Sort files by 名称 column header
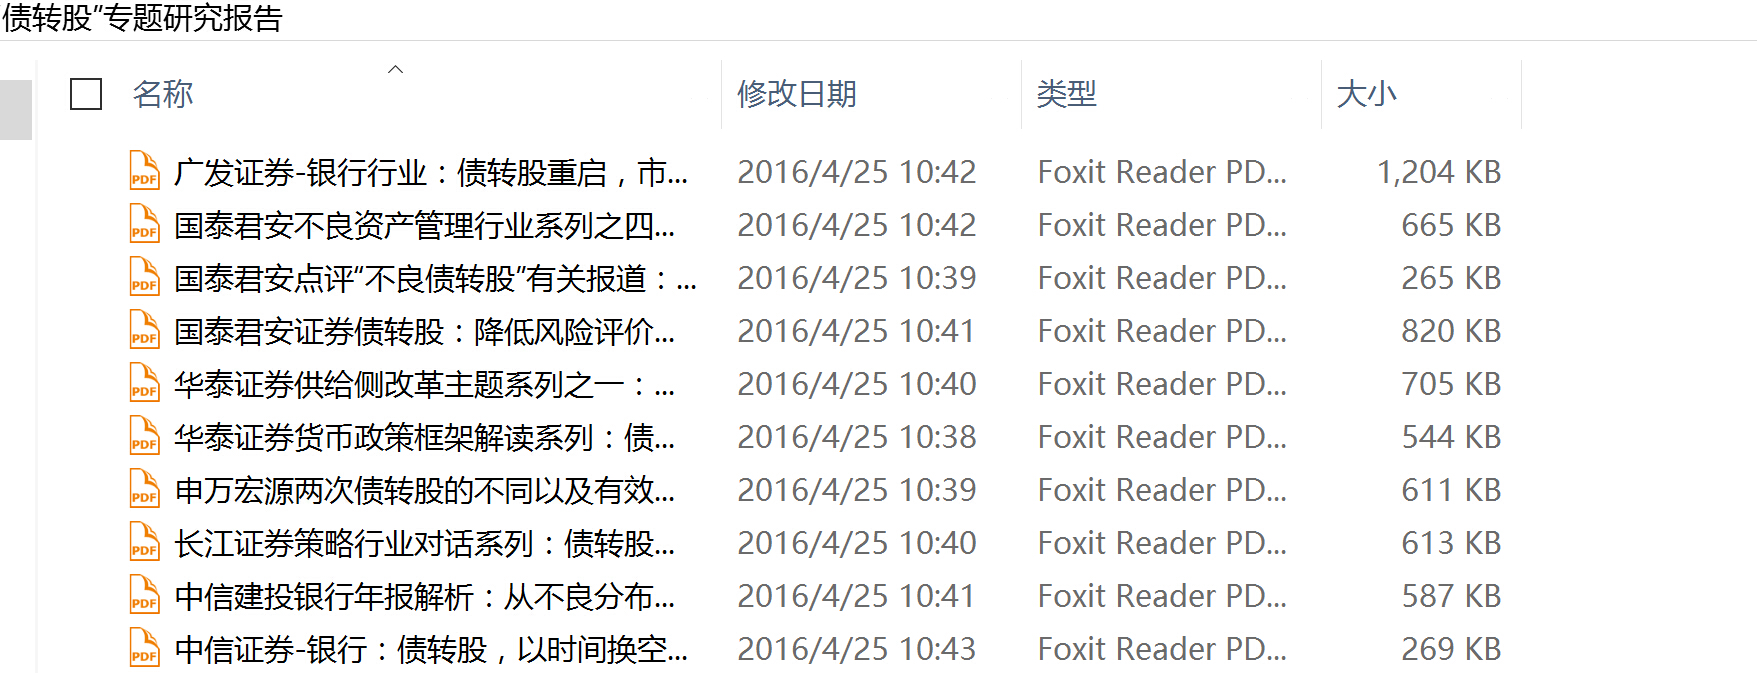1757x673 pixels. point(163,94)
